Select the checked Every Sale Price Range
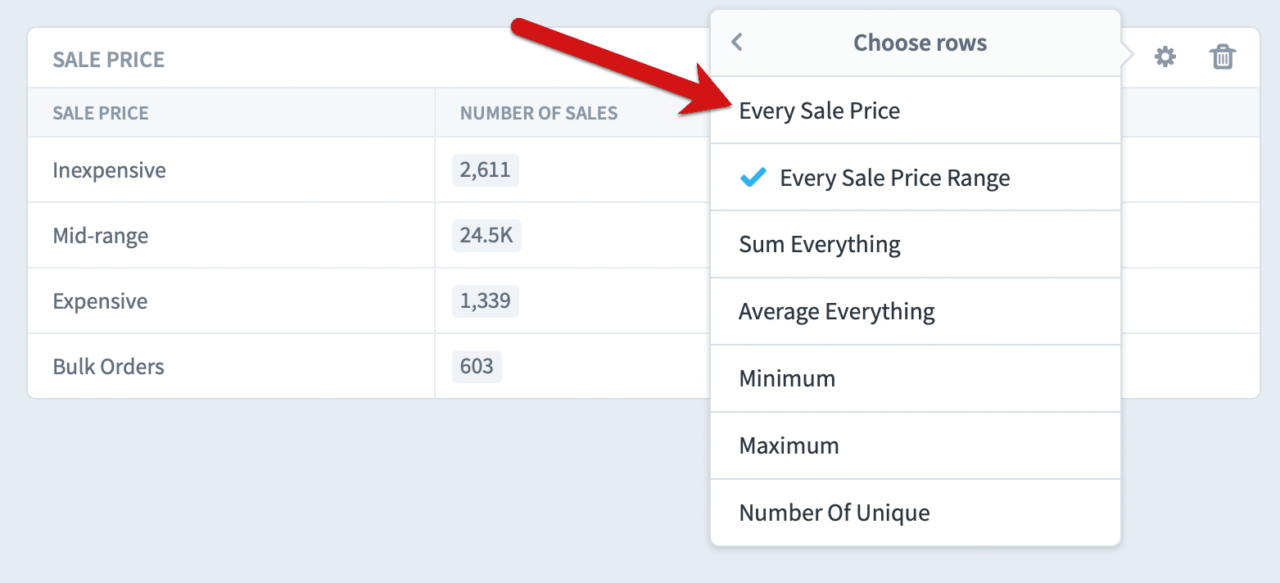This screenshot has width=1280, height=583. [894, 178]
